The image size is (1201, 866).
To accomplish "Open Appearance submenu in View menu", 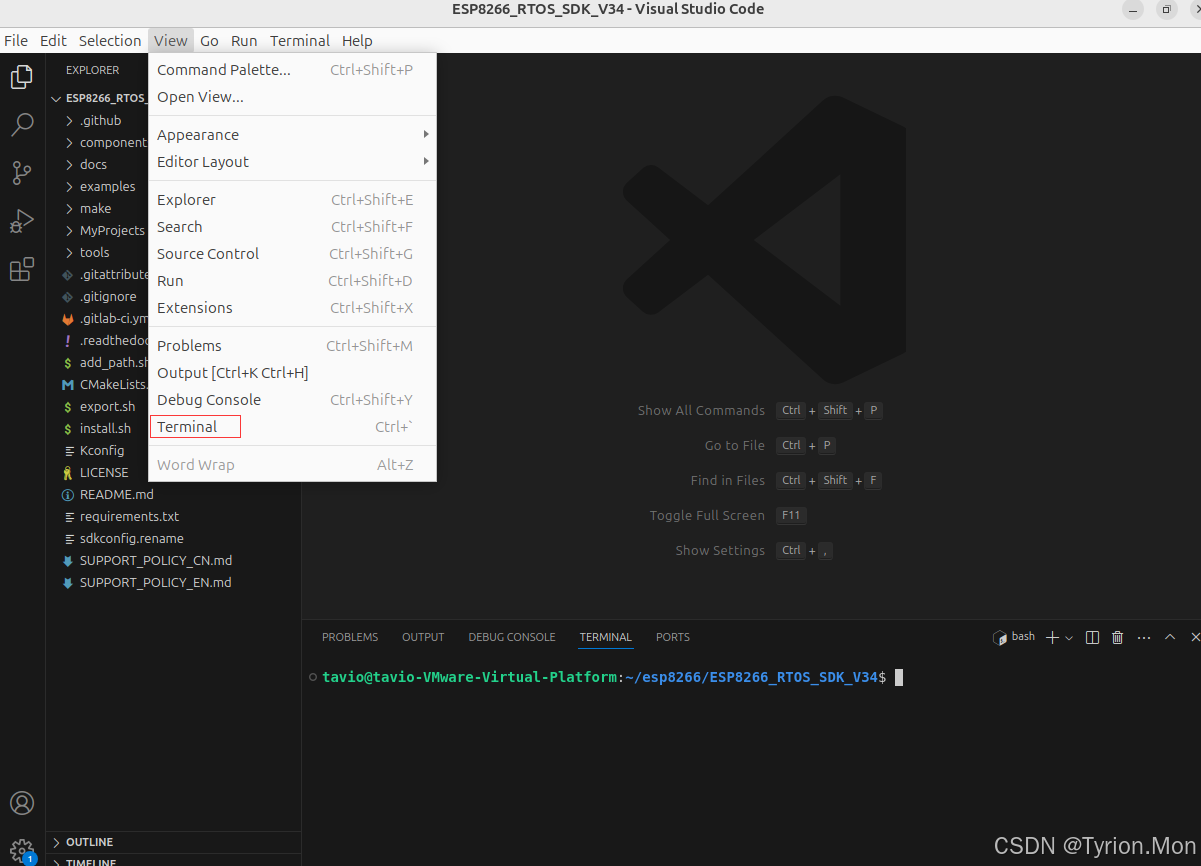I will pos(292,135).
